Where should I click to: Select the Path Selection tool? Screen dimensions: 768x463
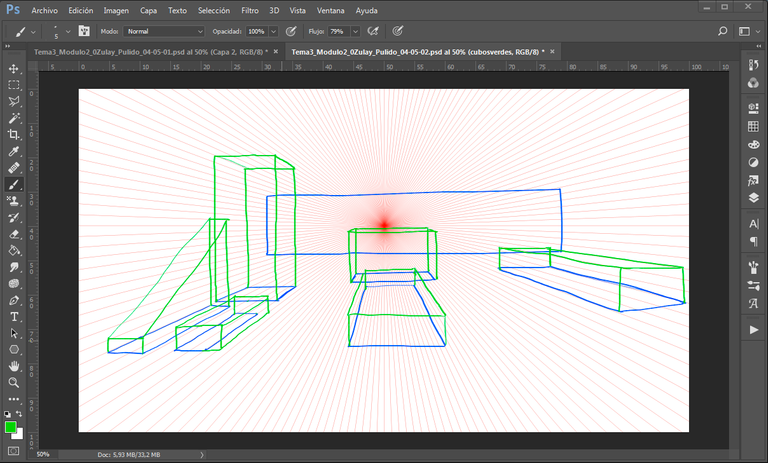14,334
